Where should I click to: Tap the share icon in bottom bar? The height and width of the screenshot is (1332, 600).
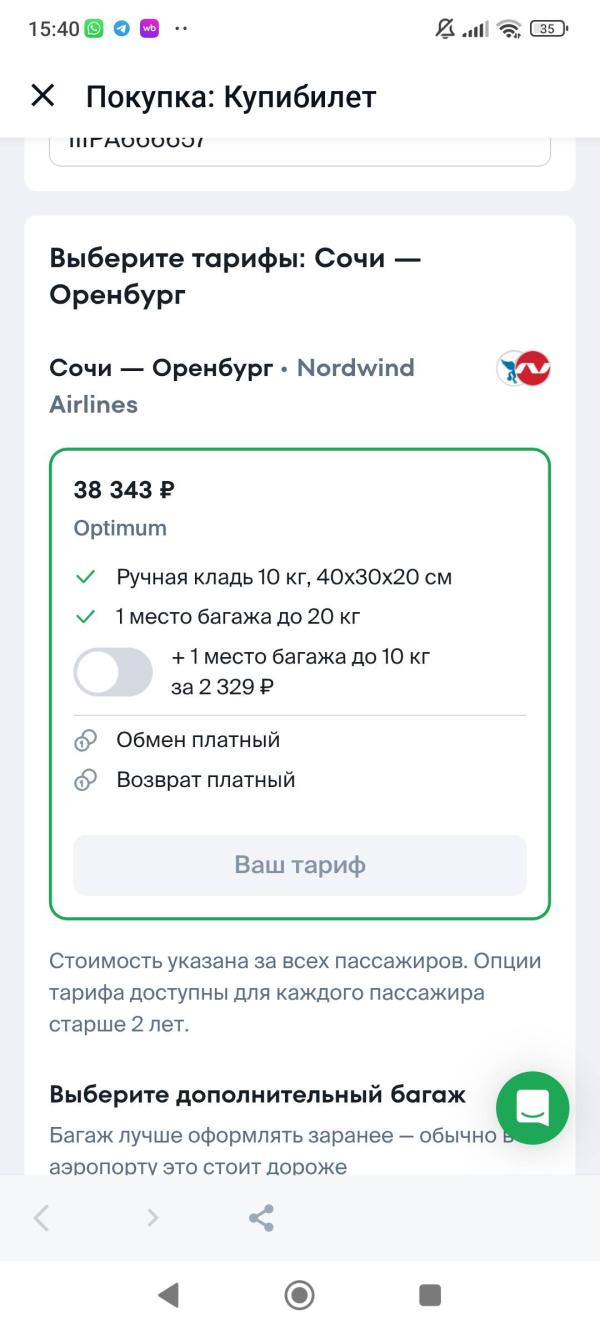point(261,1218)
